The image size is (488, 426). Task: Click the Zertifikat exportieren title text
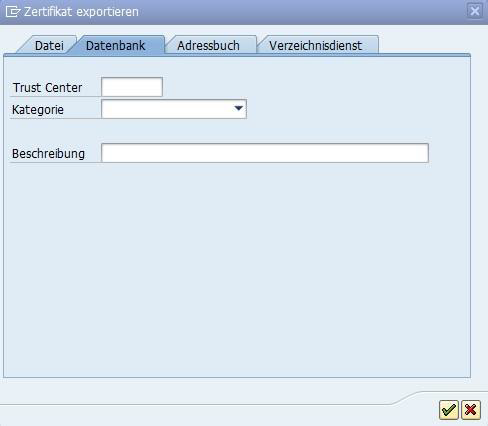click(x=81, y=12)
